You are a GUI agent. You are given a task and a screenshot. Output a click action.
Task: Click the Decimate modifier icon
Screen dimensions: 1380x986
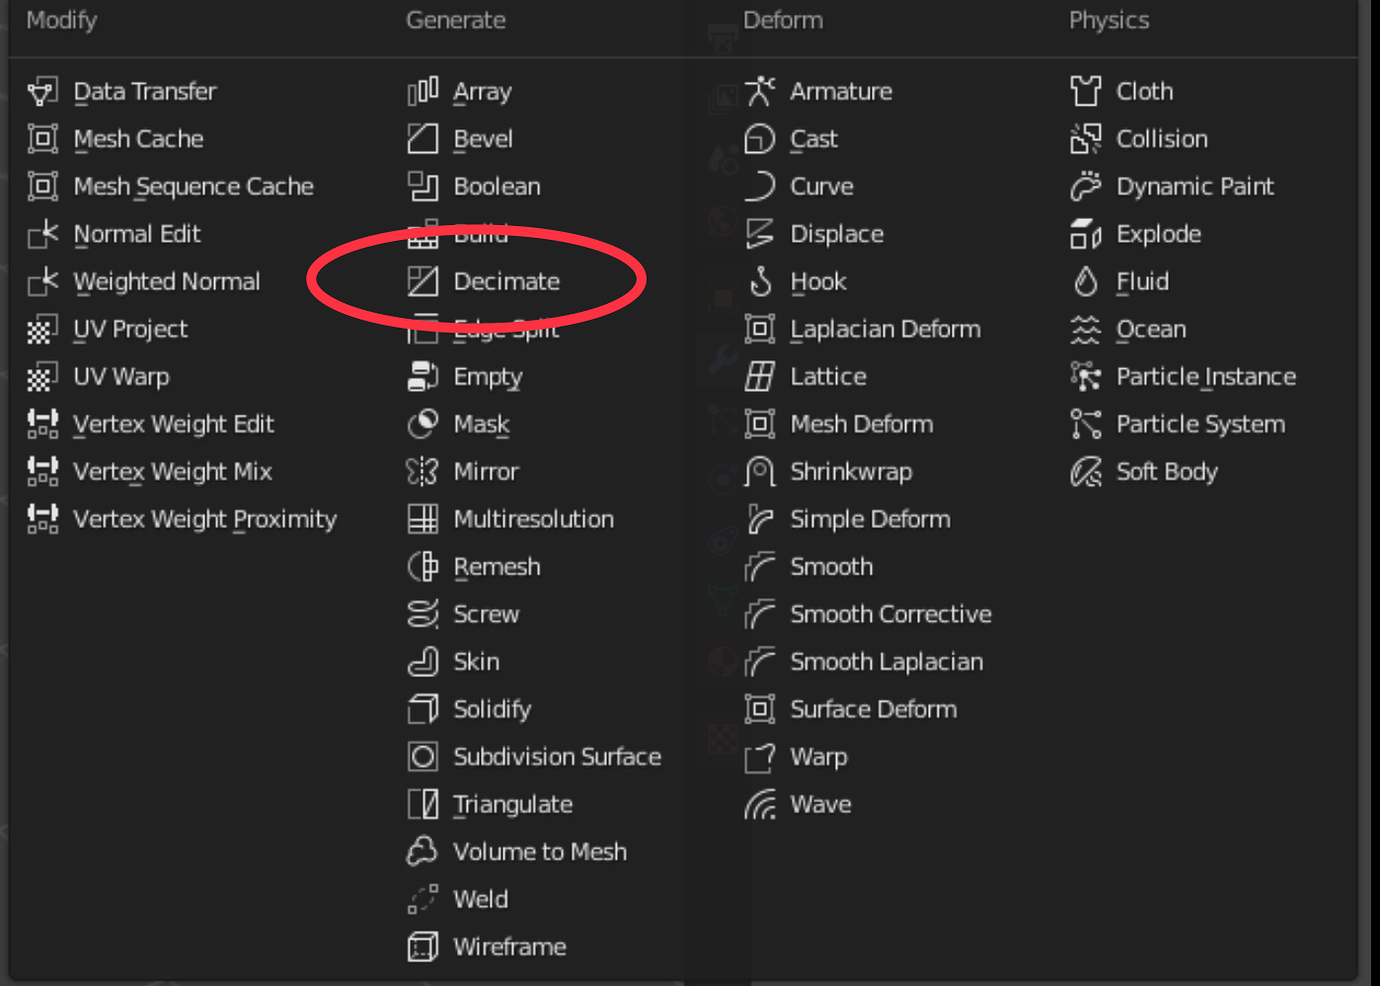coord(423,282)
